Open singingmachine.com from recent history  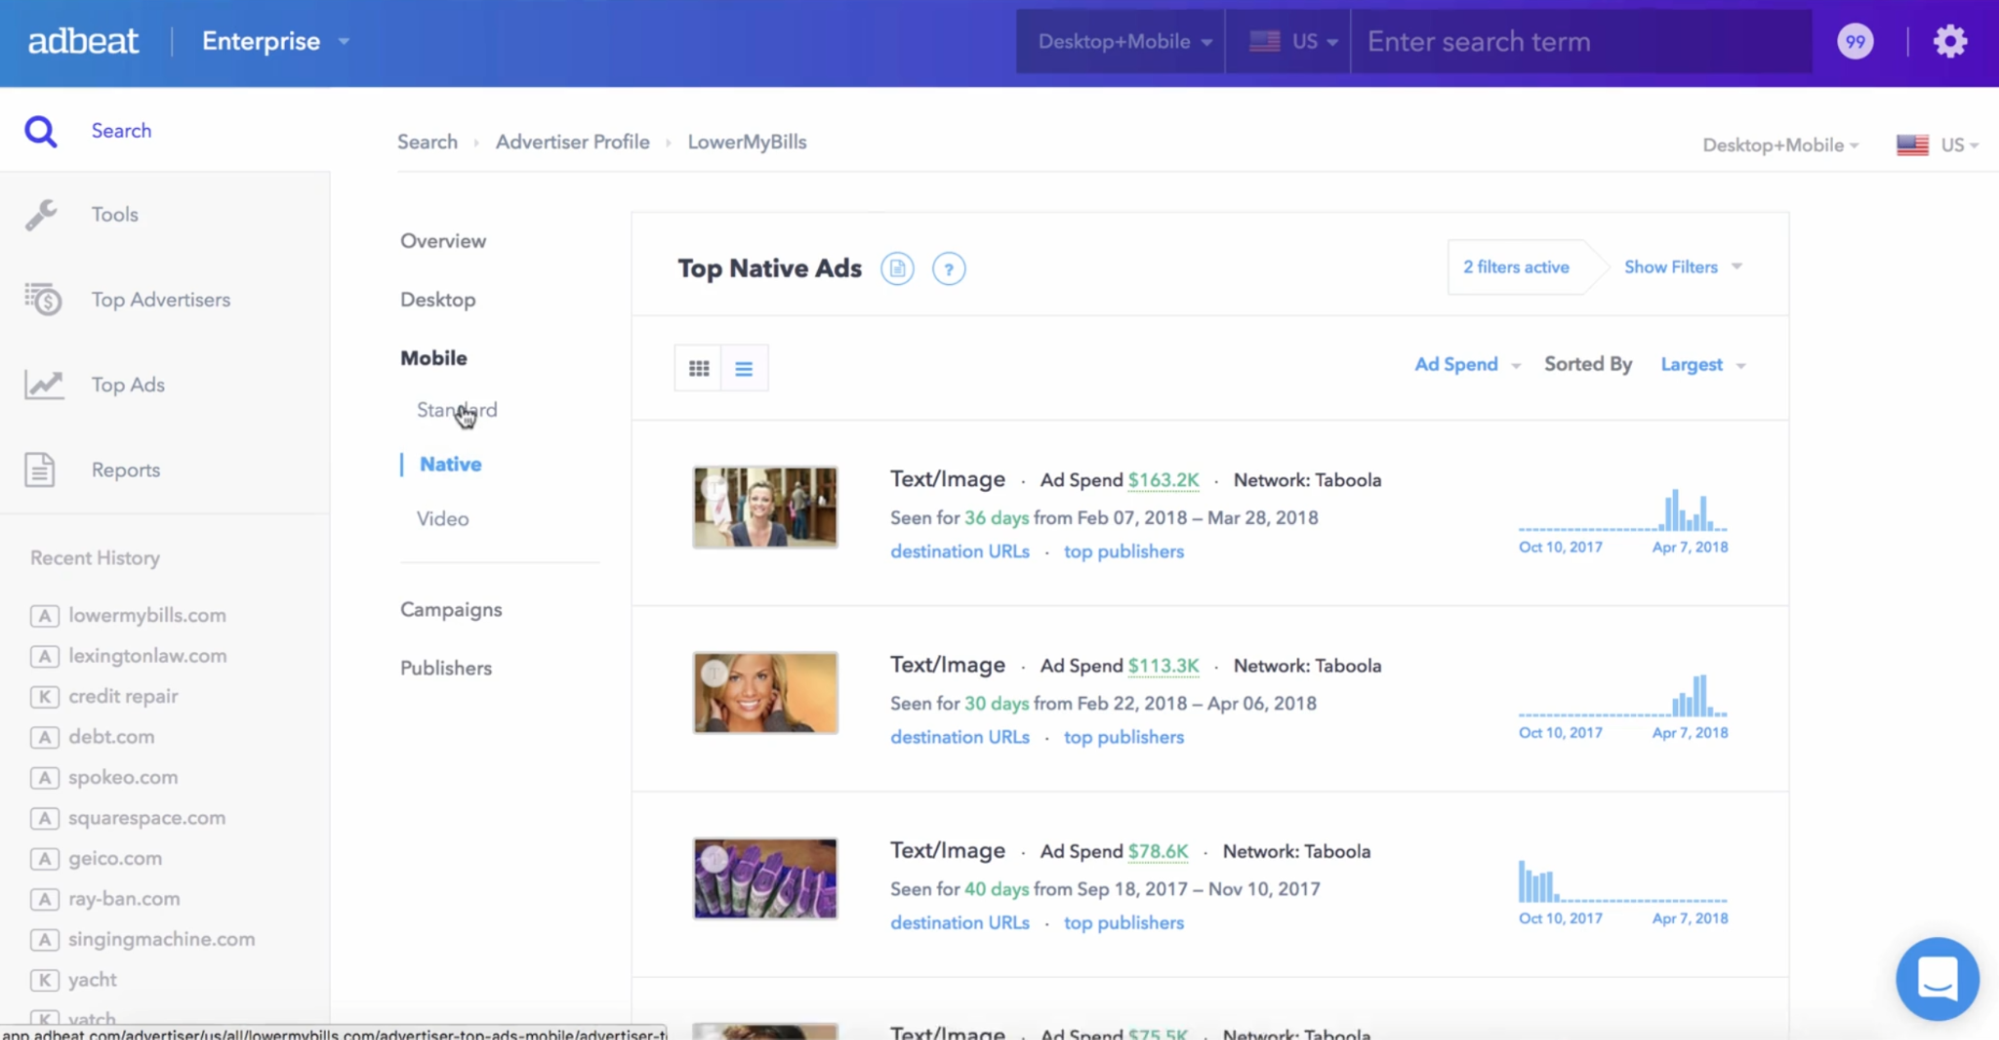[161, 940]
